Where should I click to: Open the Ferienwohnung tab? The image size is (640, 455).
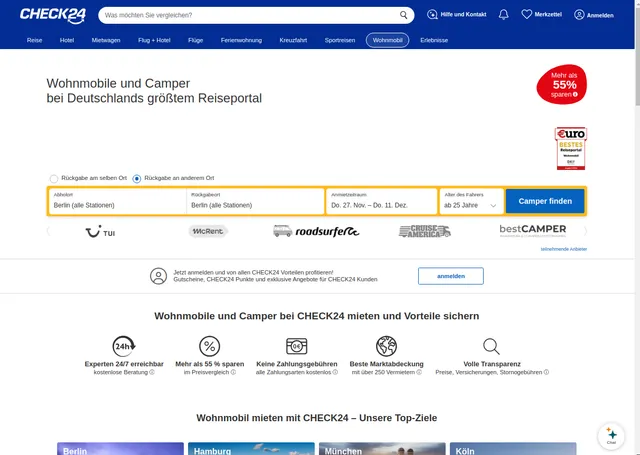pyautogui.click(x=241, y=40)
